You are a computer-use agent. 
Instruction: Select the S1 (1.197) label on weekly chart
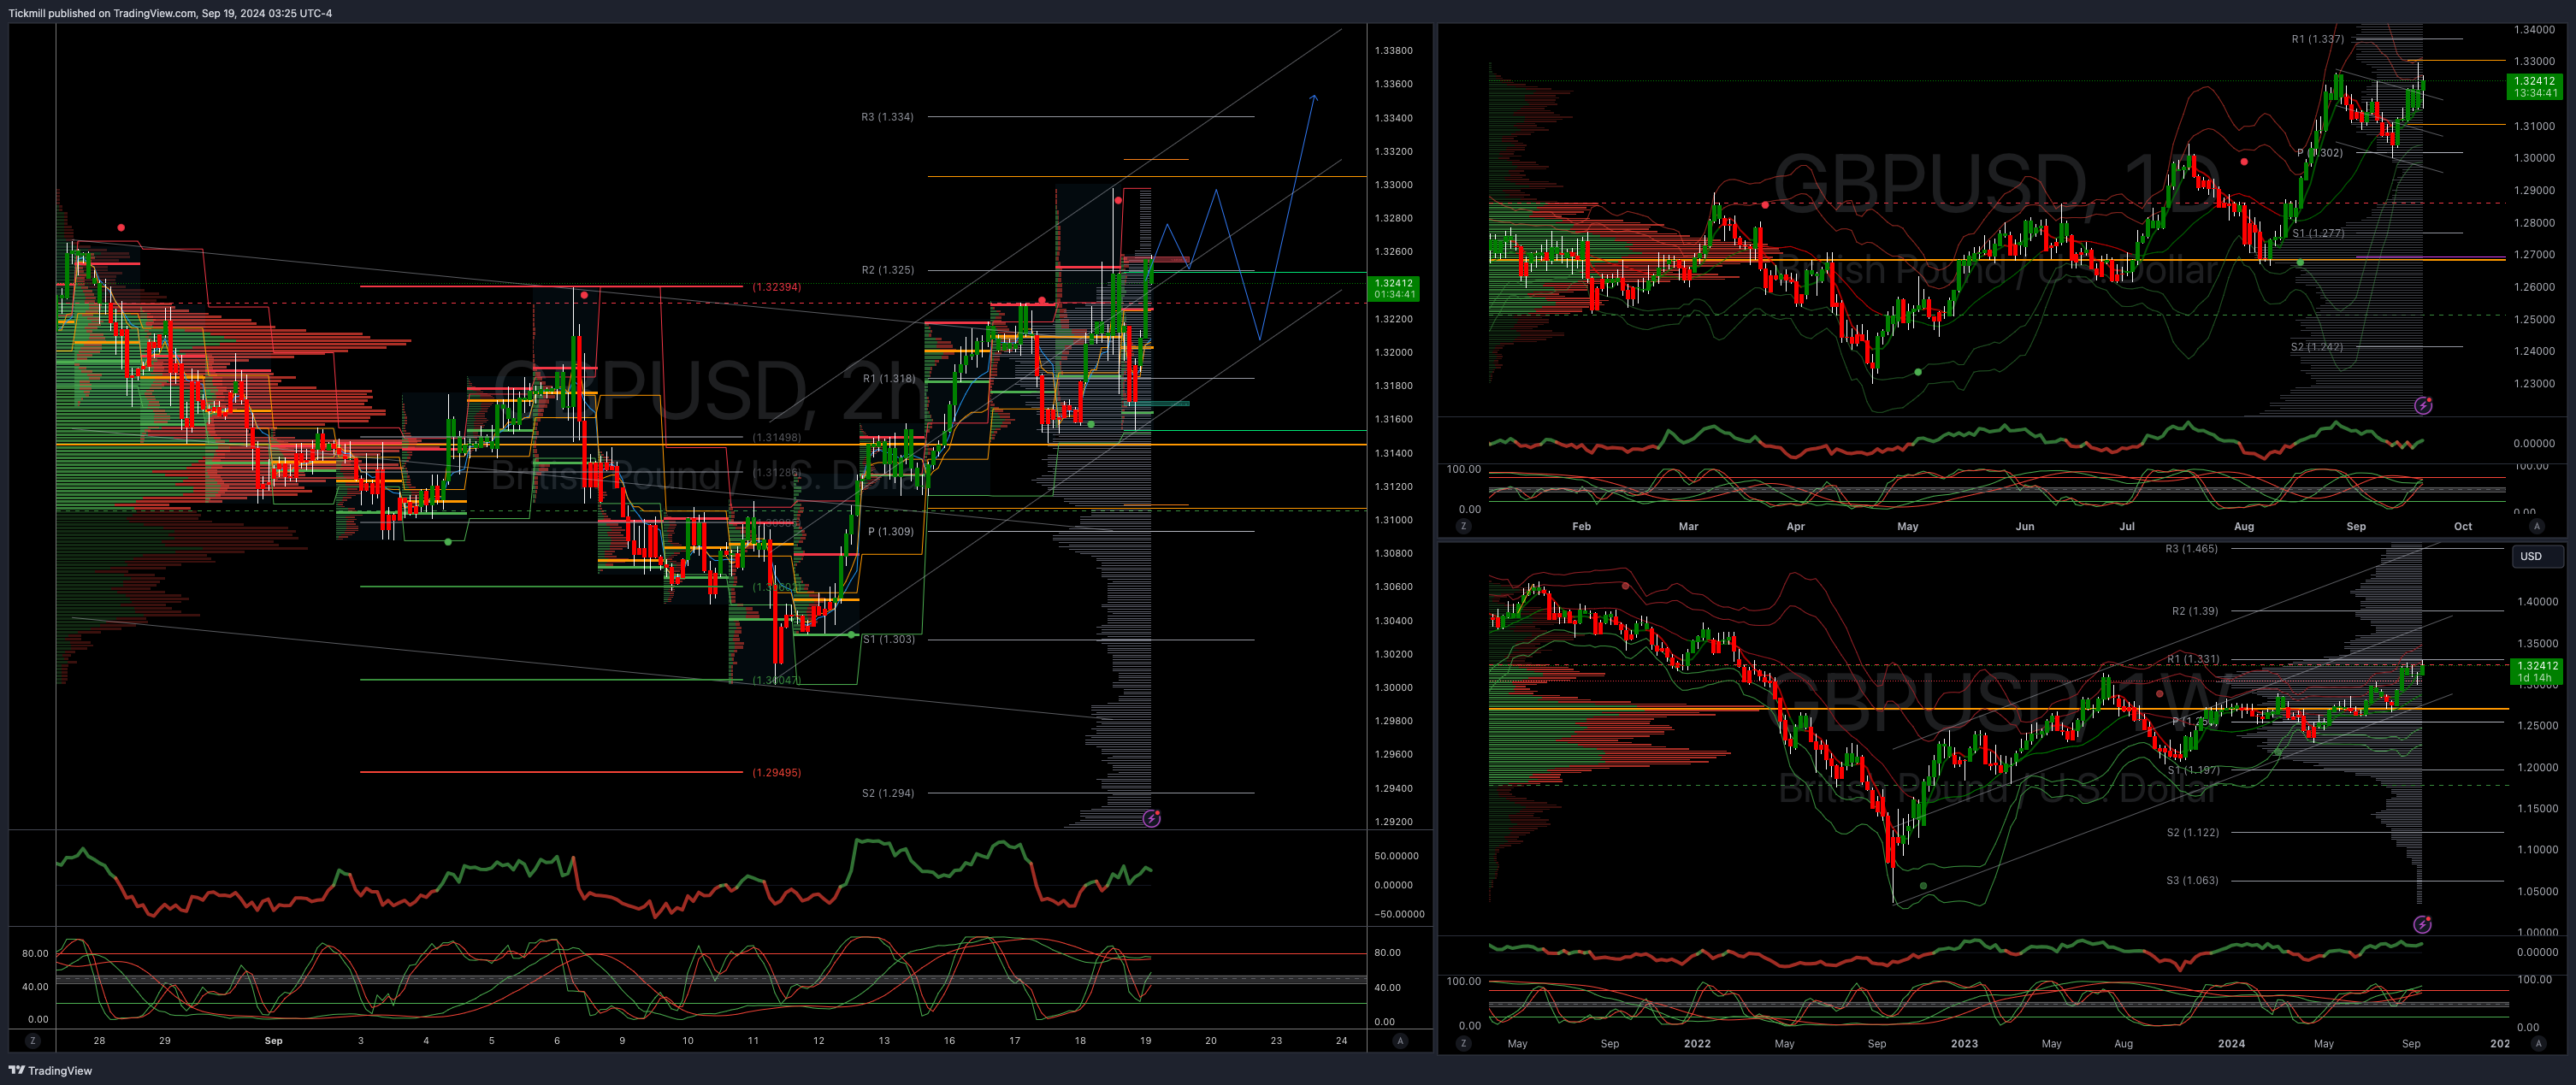2193,770
